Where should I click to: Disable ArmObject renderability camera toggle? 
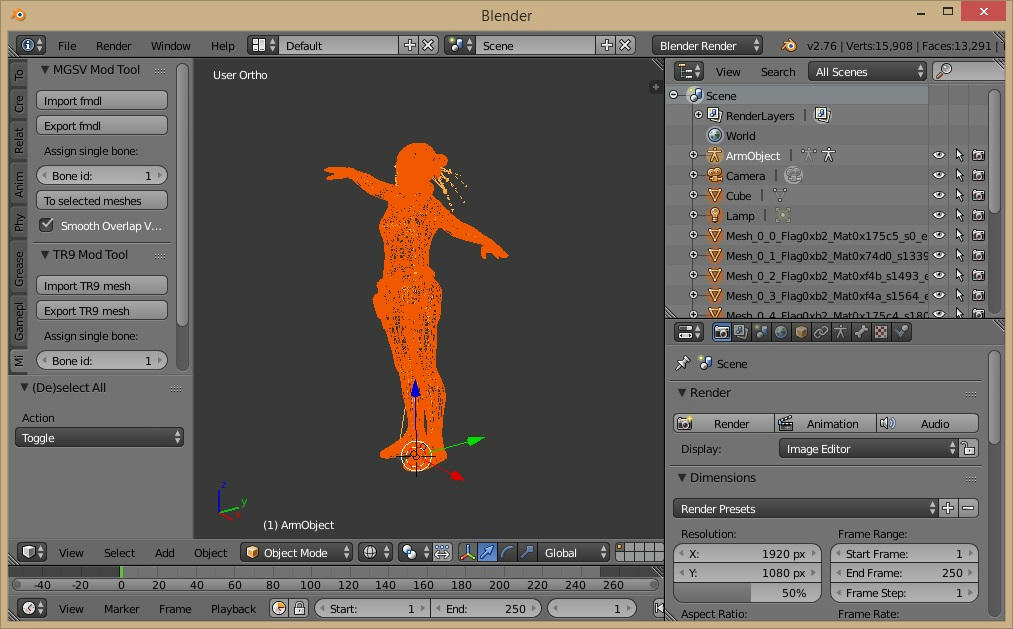tap(978, 155)
